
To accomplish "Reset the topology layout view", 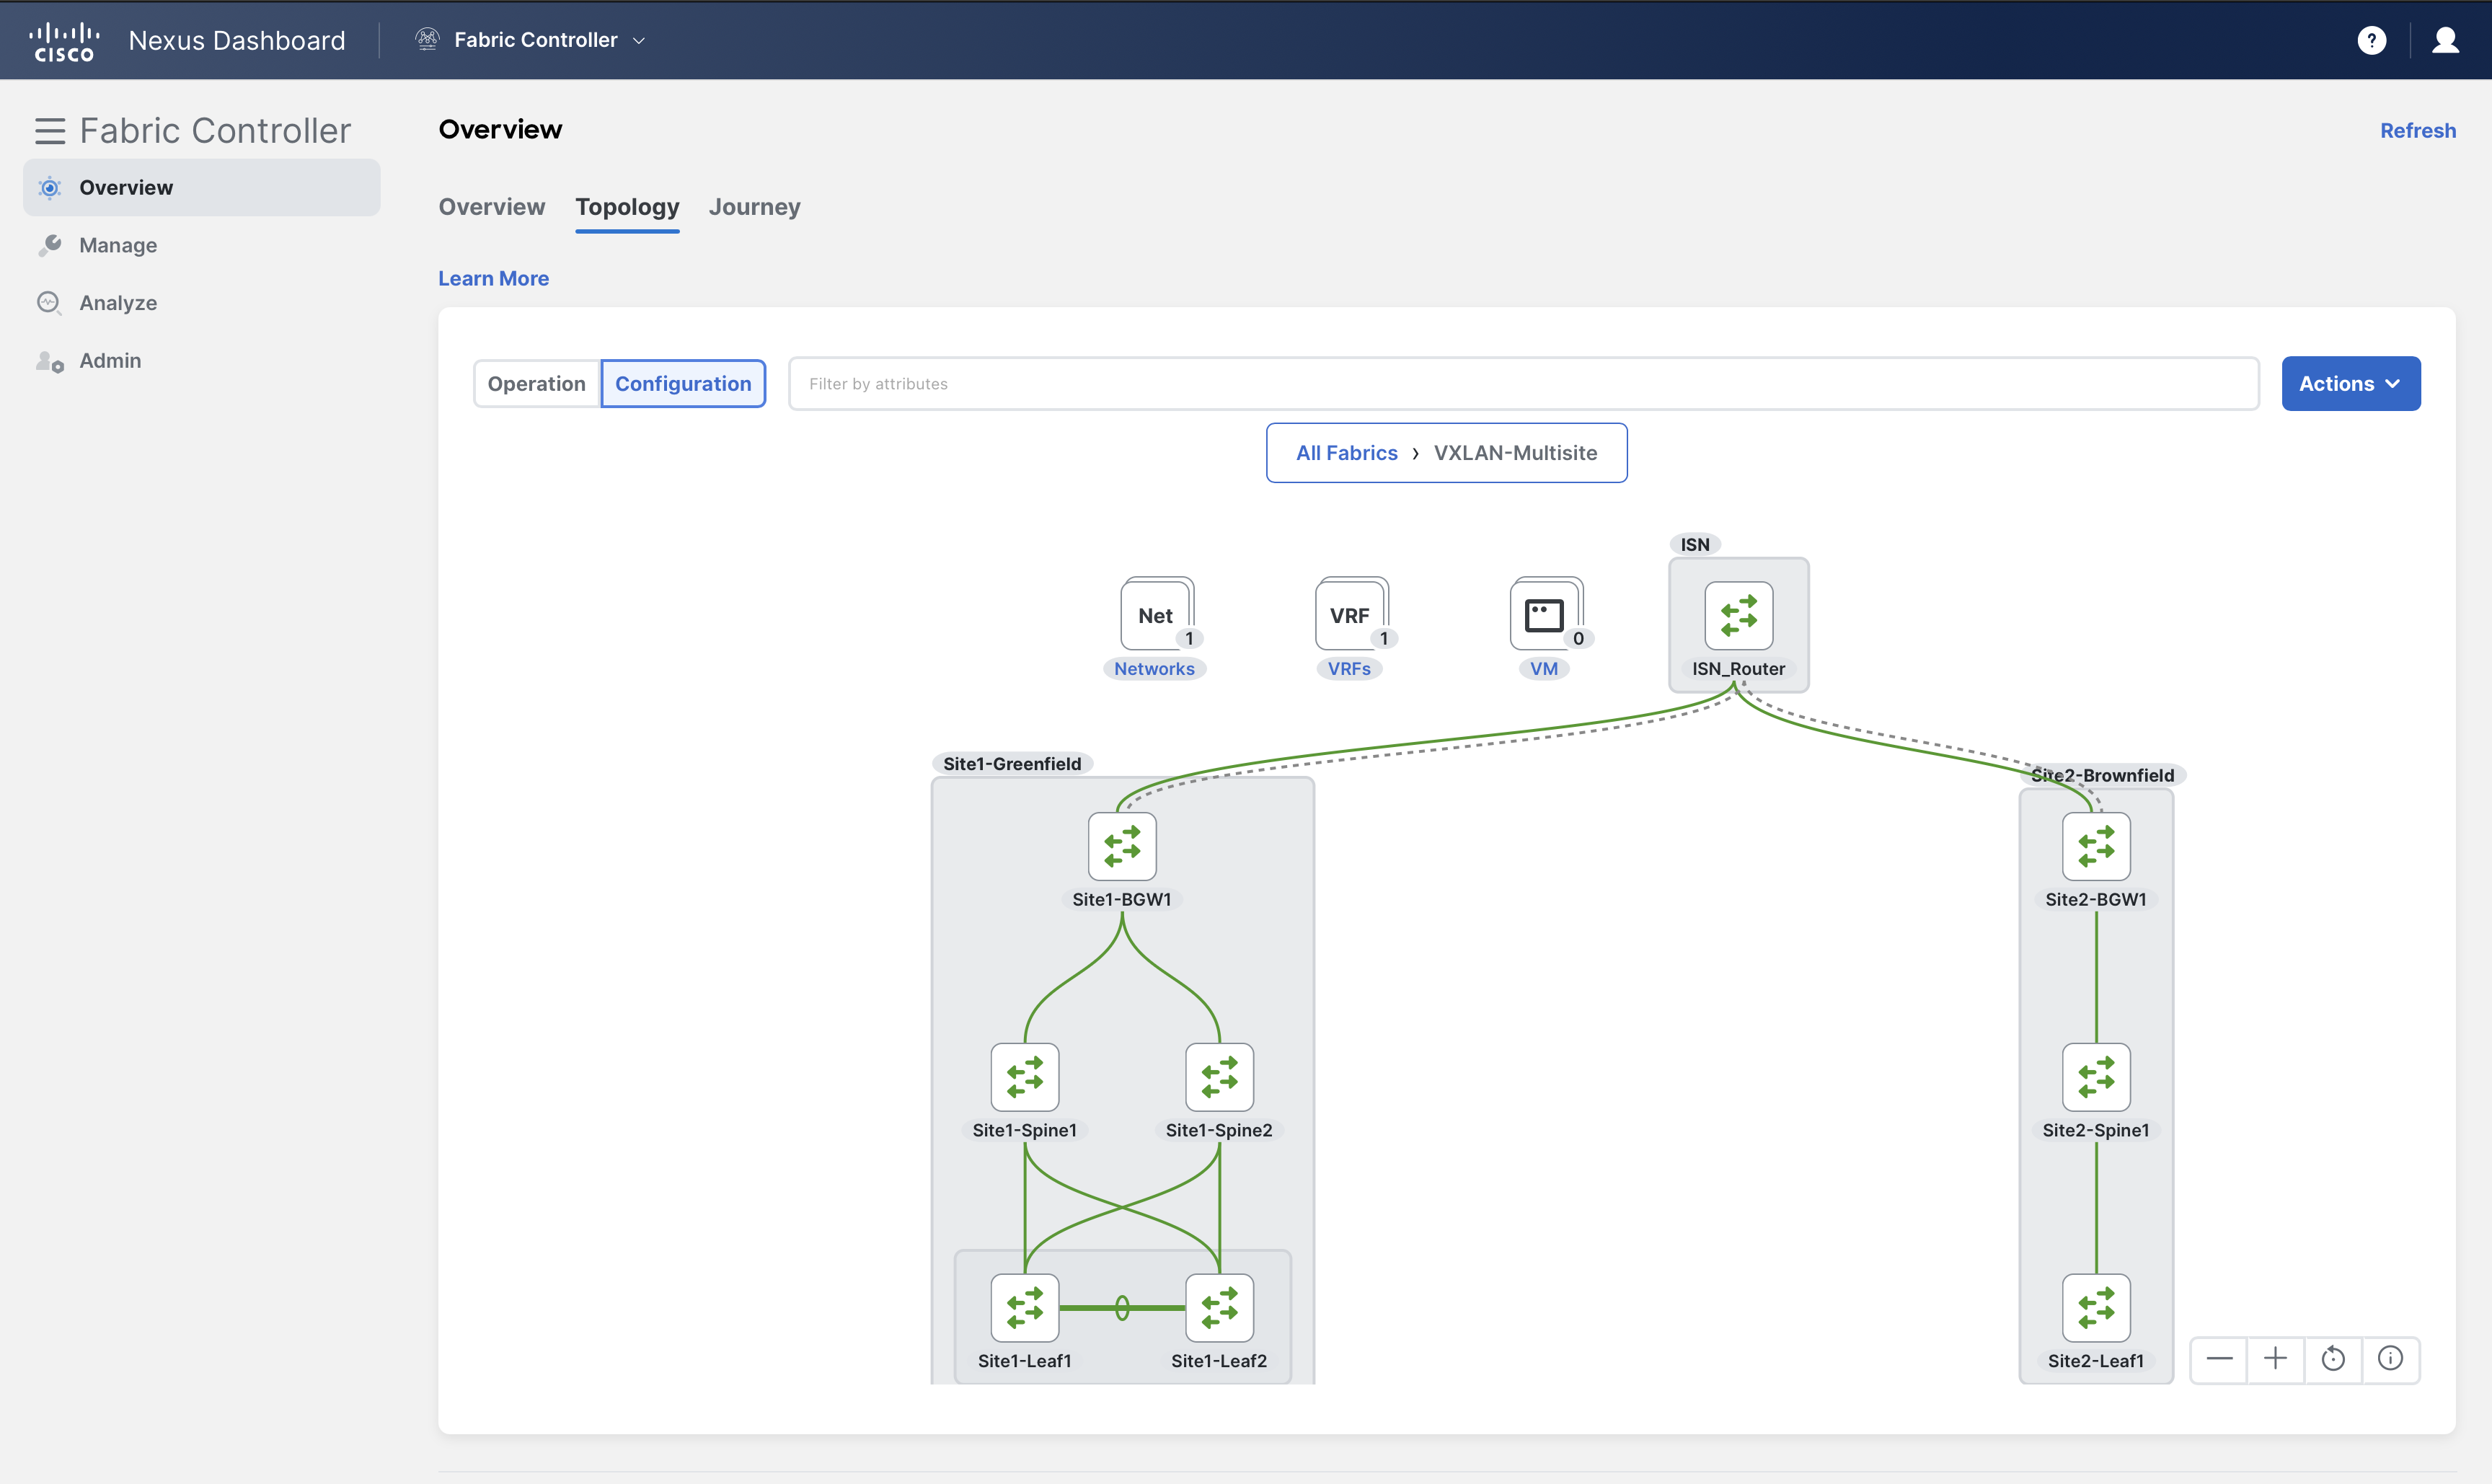I will (2333, 1358).
